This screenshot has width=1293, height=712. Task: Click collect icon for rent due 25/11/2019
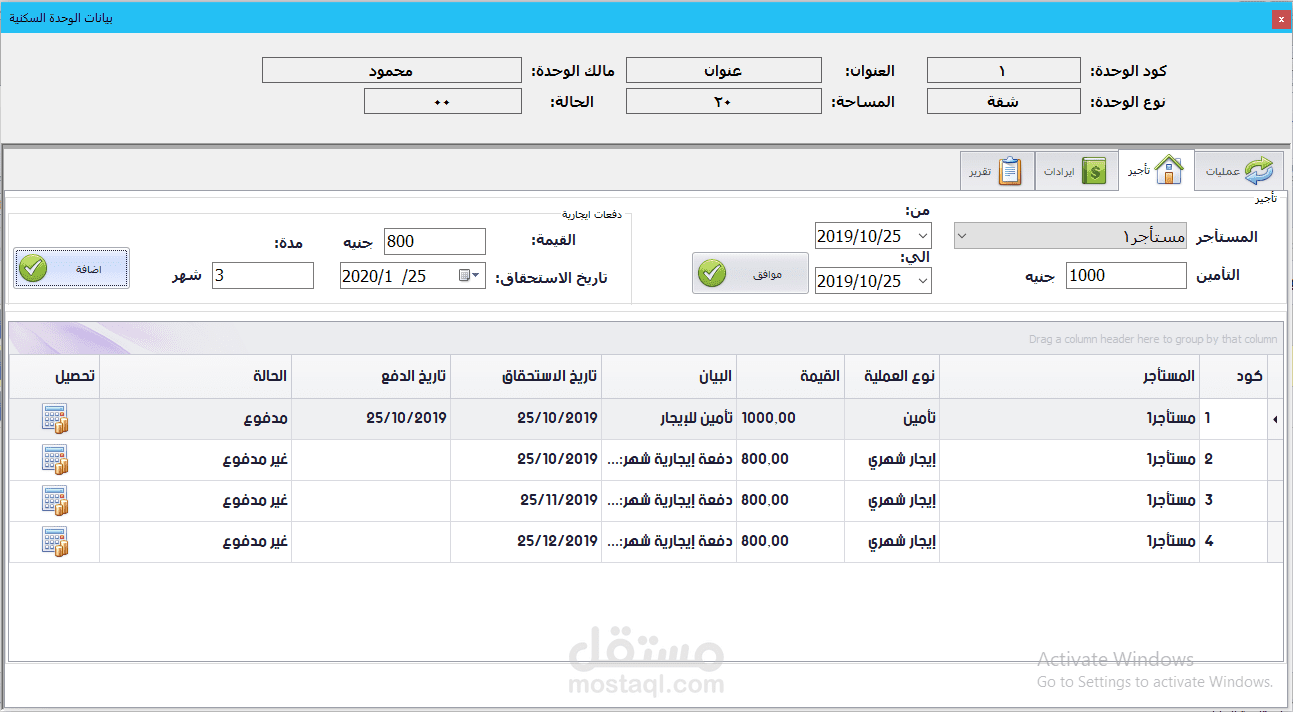55,501
